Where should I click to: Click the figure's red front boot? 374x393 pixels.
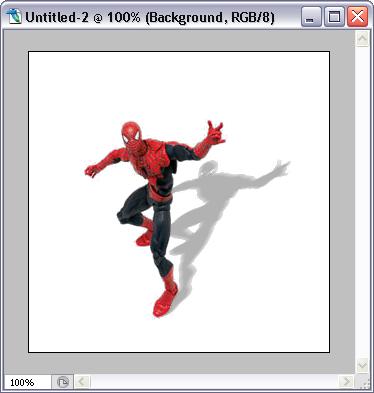[x=164, y=302]
